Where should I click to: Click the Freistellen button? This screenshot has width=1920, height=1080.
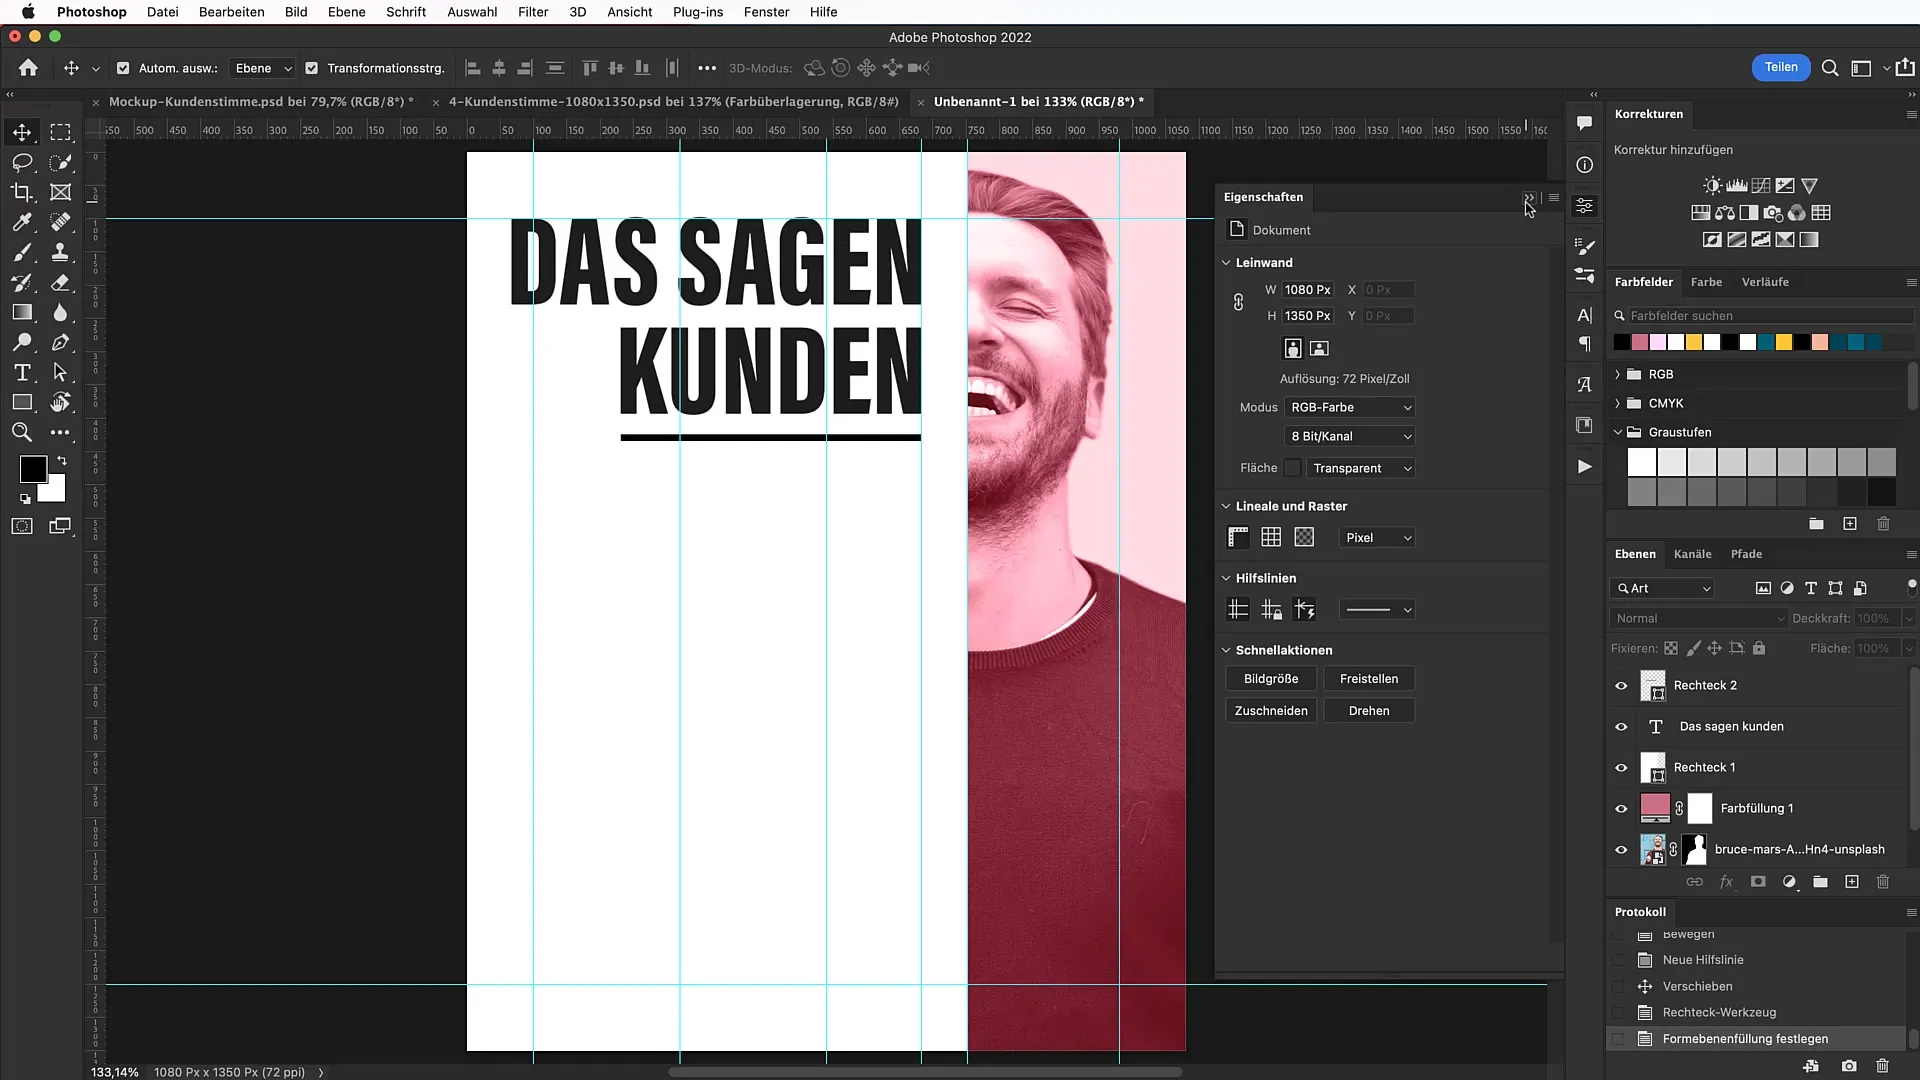coord(1369,678)
